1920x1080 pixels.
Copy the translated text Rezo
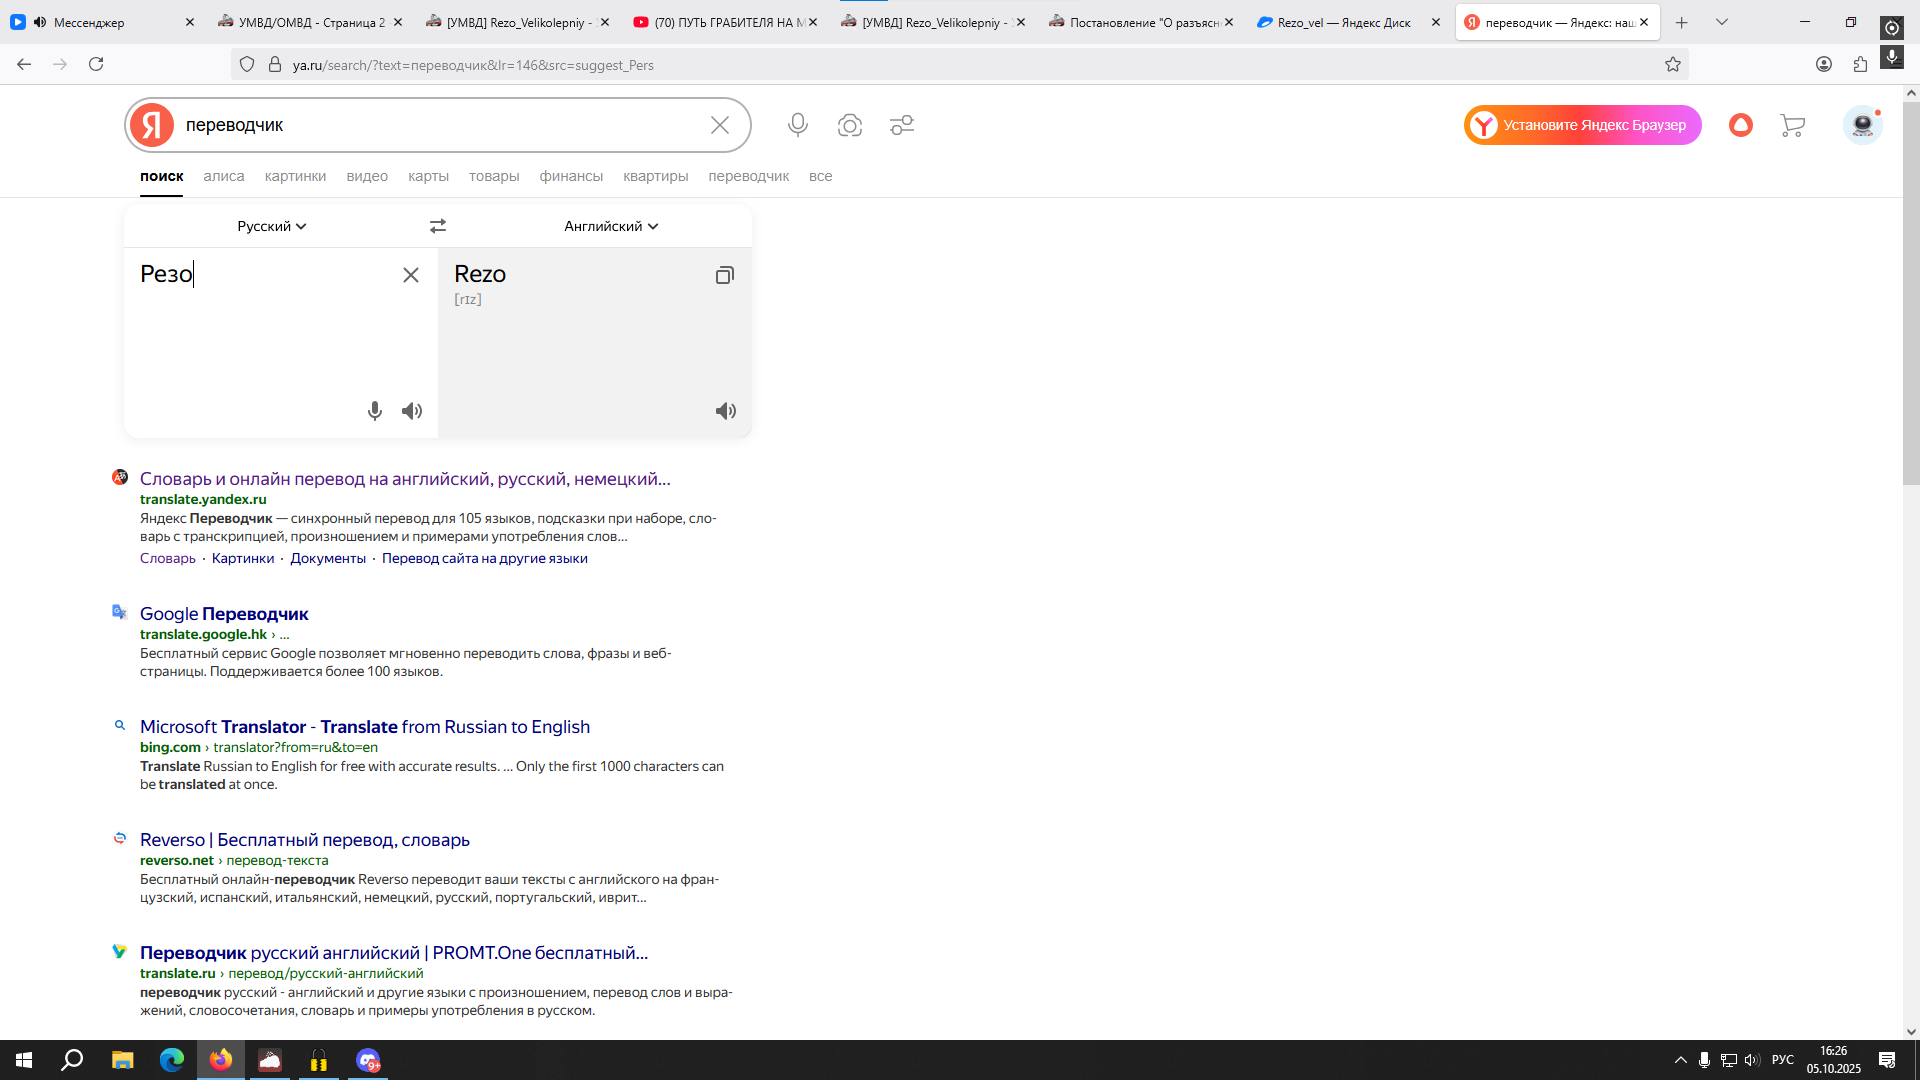[x=725, y=275]
